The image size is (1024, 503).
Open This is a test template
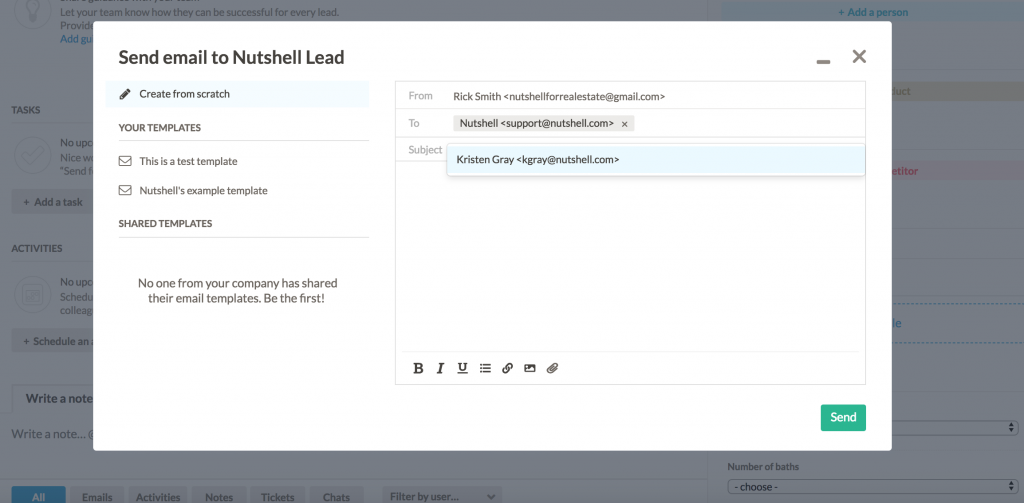[188, 161]
